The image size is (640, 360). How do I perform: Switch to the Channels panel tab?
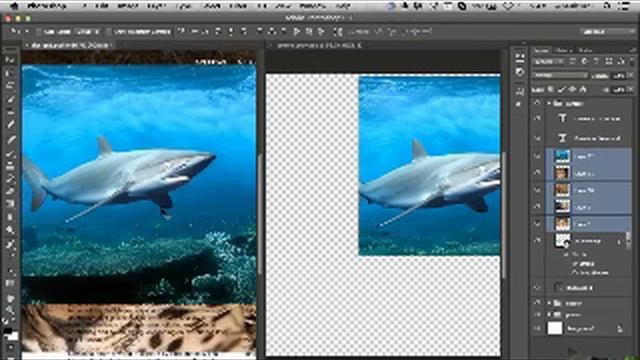point(565,50)
